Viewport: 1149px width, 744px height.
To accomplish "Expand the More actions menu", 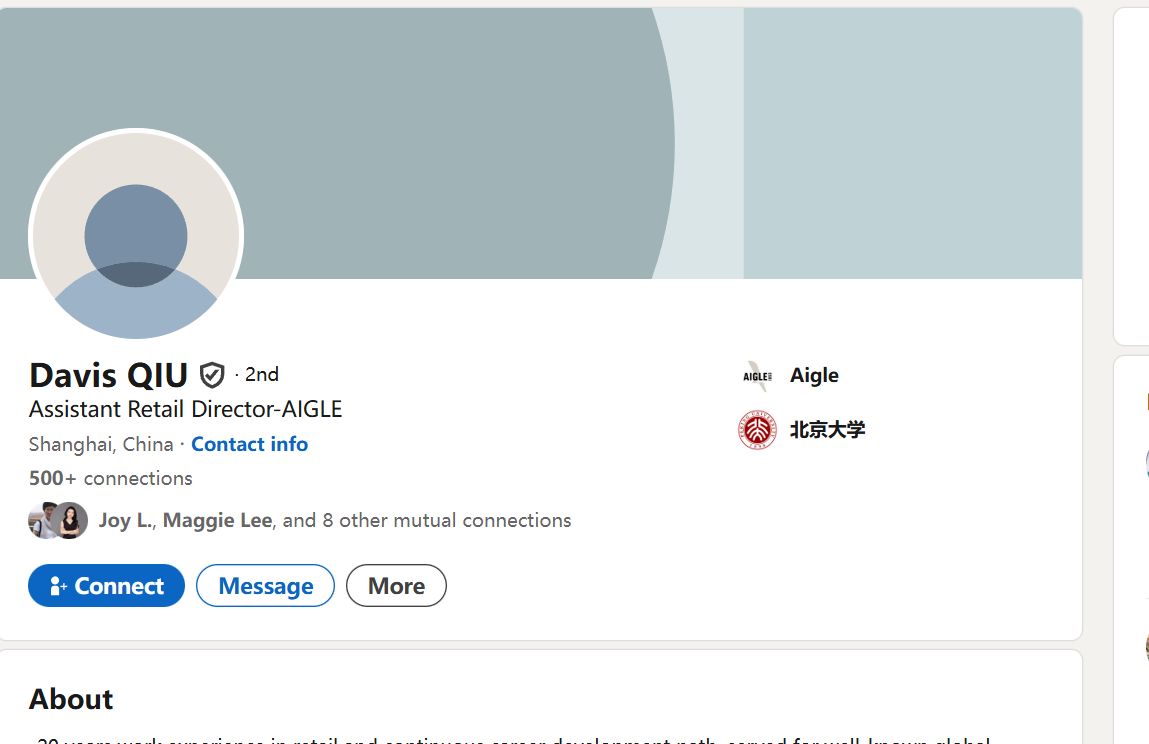I will (x=396, y=586).
